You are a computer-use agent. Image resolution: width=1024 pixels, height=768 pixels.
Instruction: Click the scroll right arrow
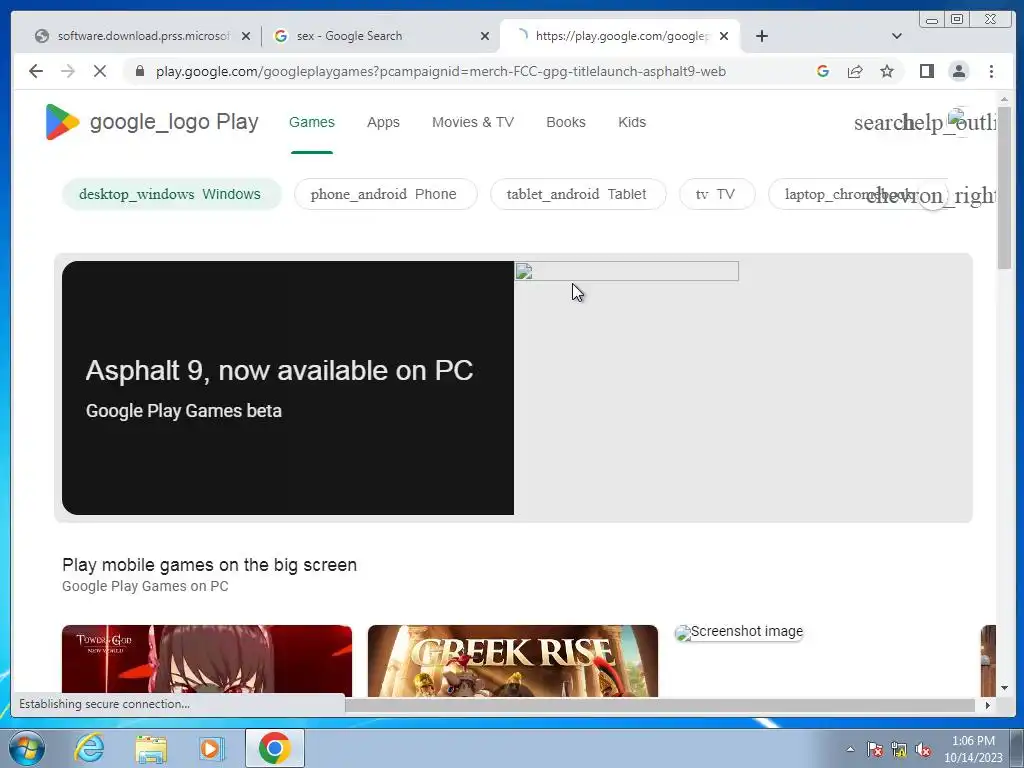pos(987,705)
